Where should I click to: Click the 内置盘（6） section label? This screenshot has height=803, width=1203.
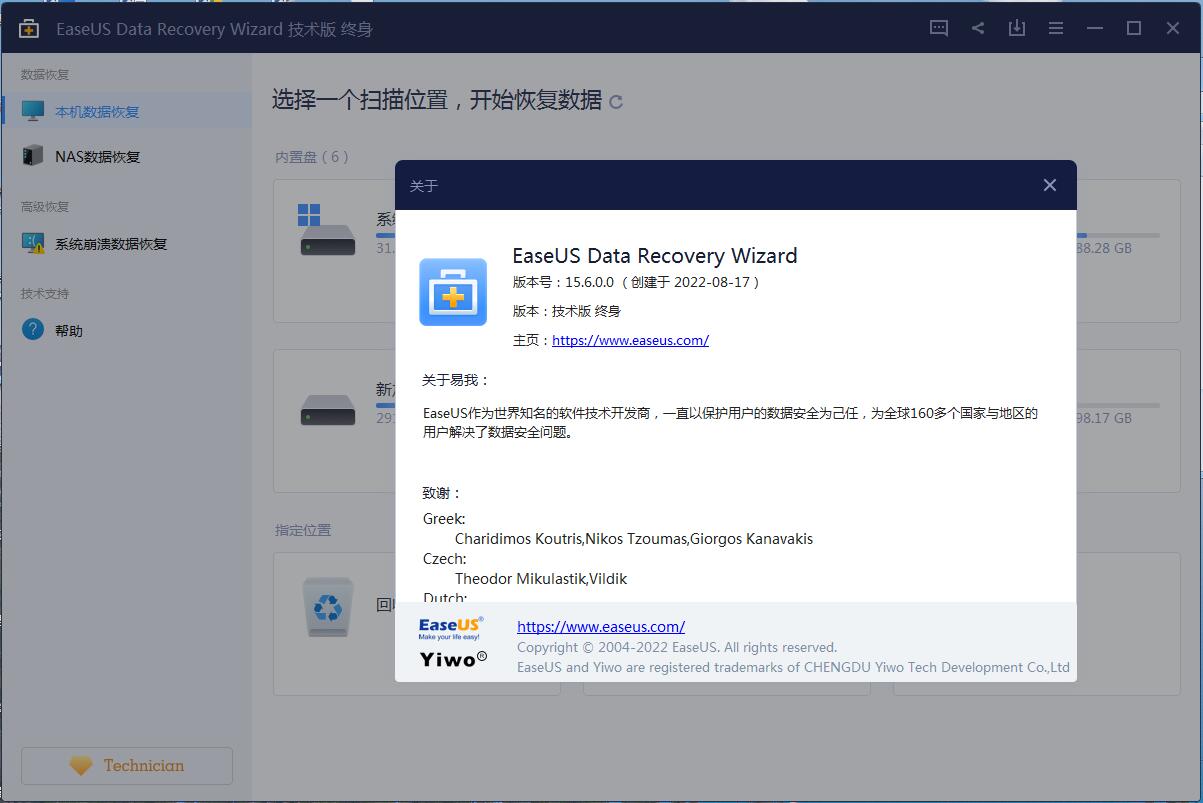coord(313,157)
